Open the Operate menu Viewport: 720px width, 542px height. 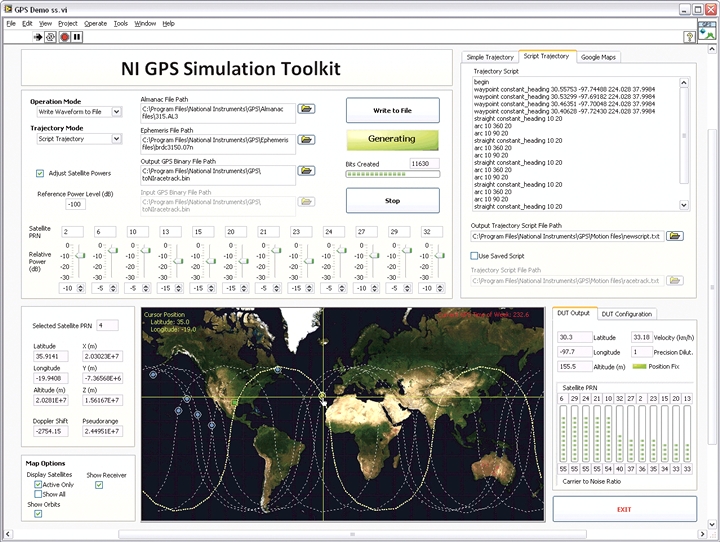point(95,22)
